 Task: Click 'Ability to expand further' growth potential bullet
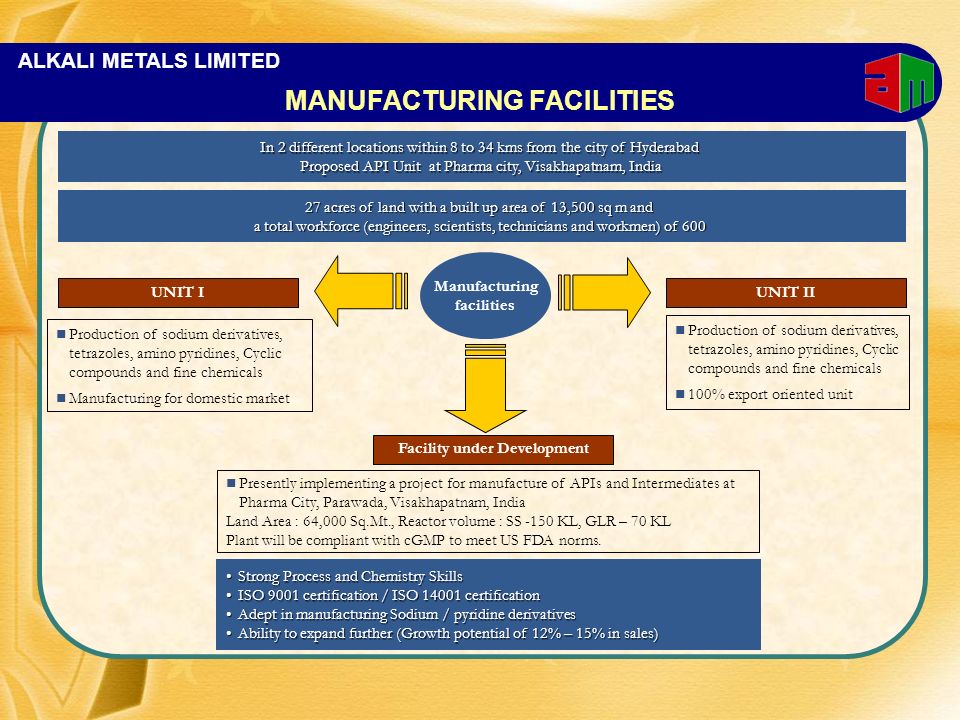pos(448,634)
